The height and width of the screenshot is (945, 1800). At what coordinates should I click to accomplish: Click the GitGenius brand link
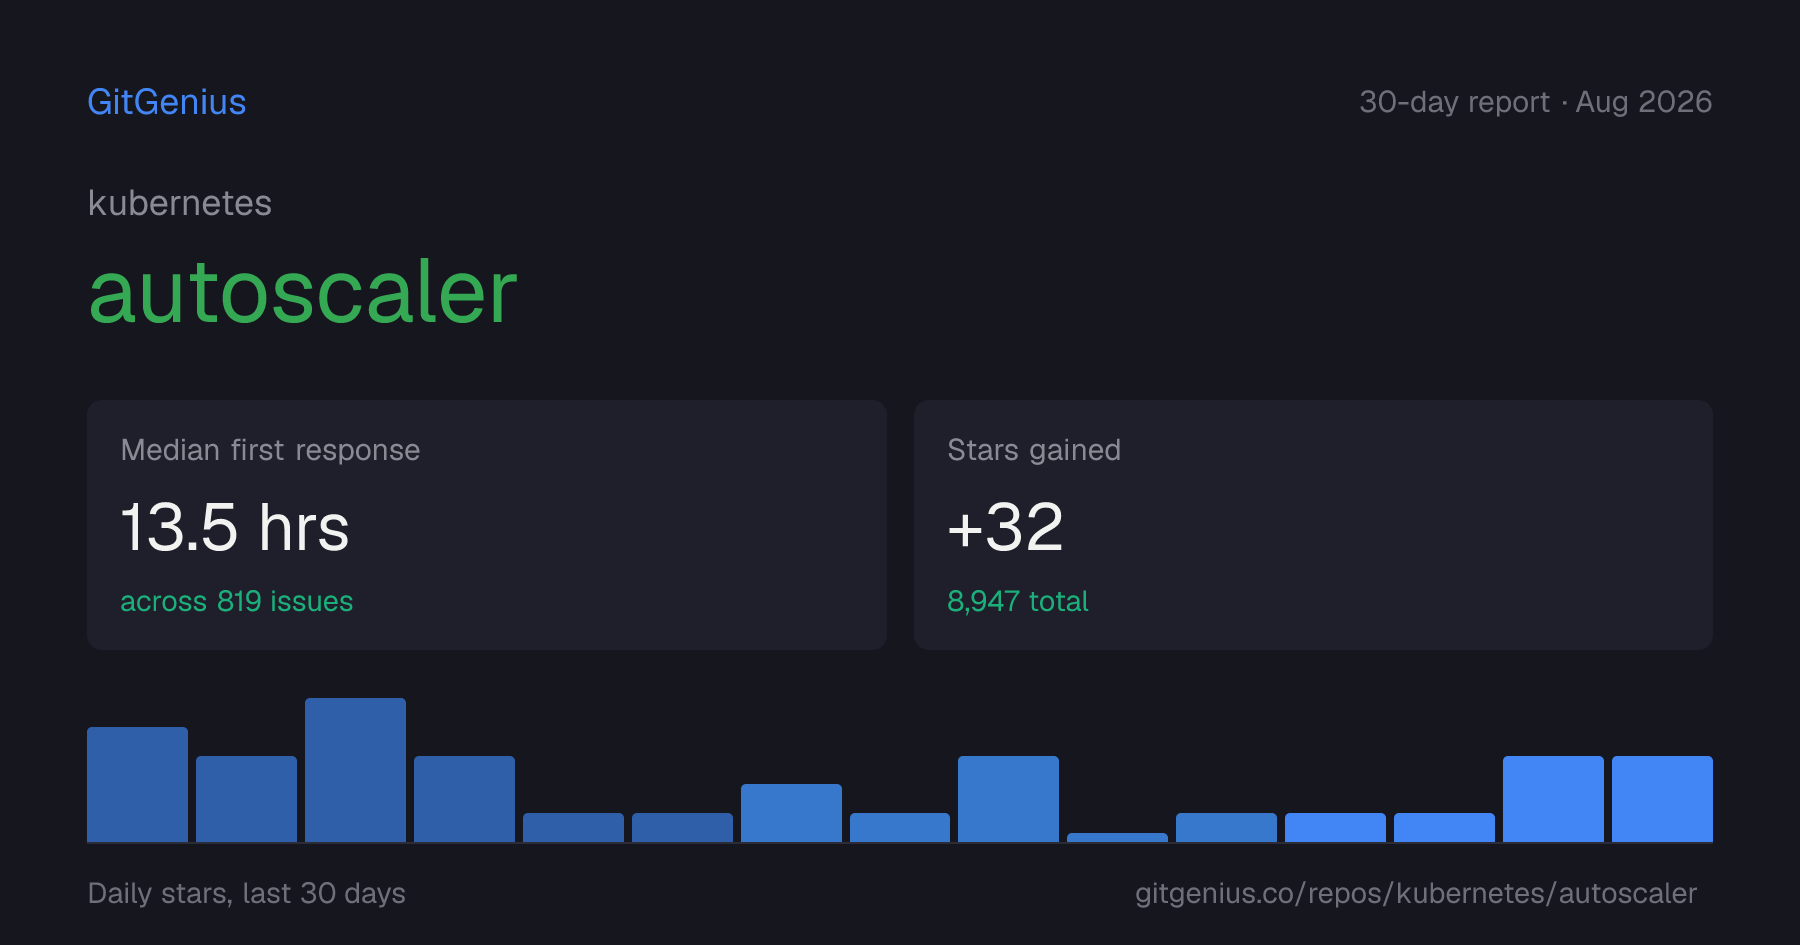167,102
